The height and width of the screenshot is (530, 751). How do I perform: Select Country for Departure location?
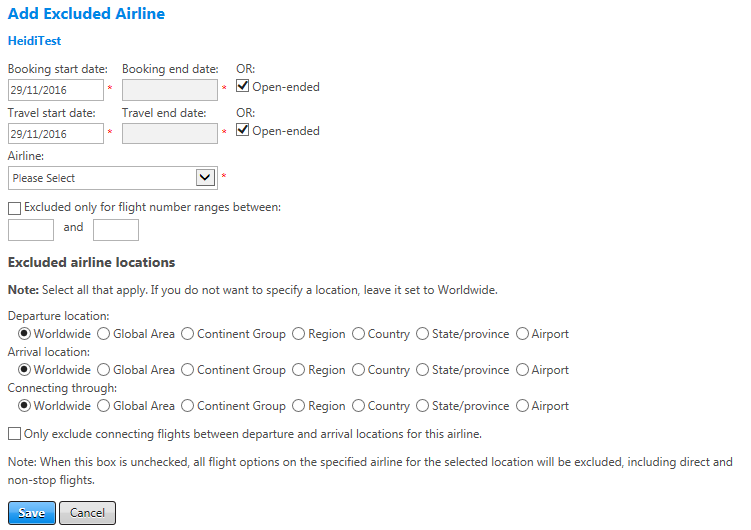click(x=358, y=334)
